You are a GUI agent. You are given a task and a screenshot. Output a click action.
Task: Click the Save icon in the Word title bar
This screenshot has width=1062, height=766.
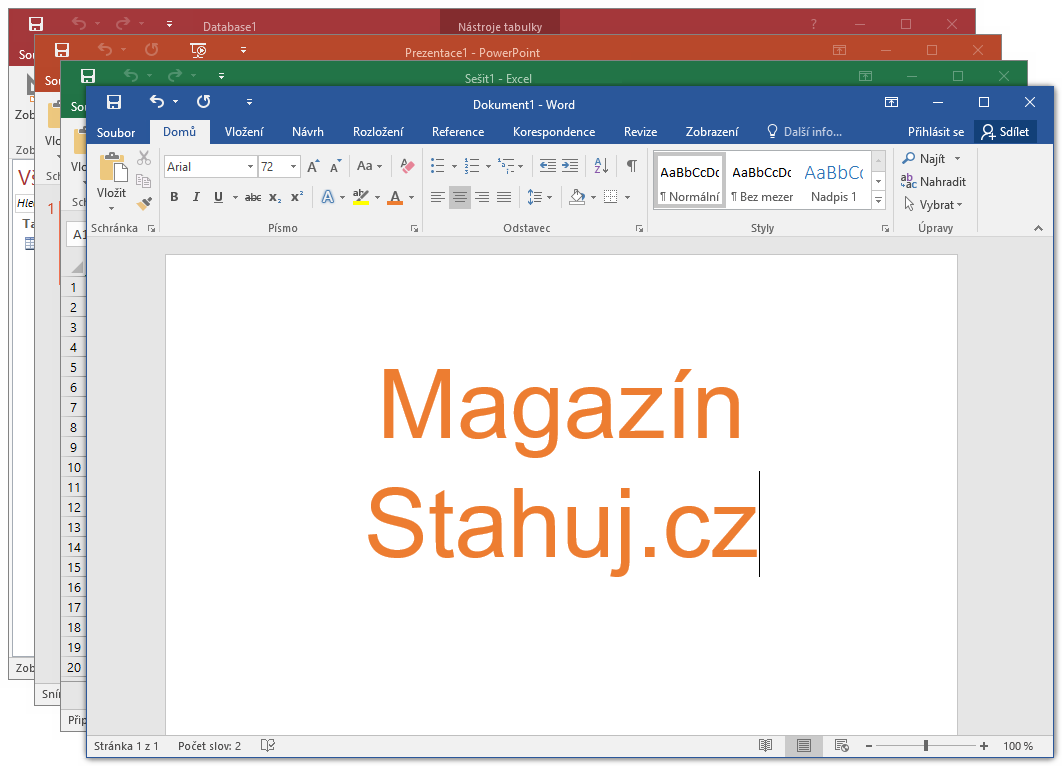pyautogui.click(x=114, y=102)
